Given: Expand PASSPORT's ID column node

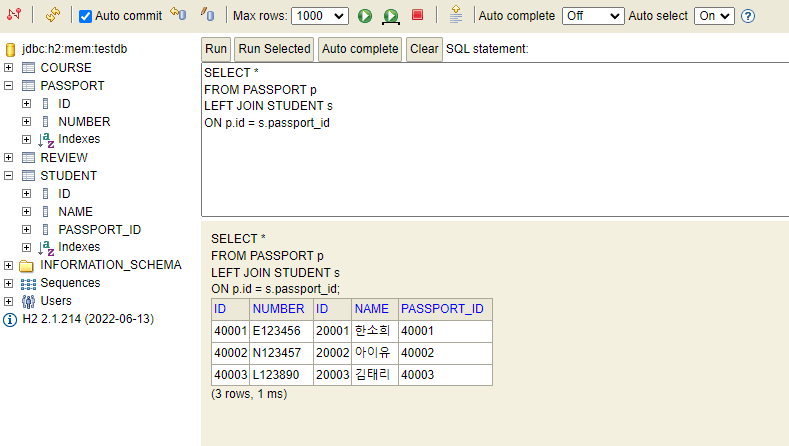Looking at the screenshot, I should tap(27, 104).
